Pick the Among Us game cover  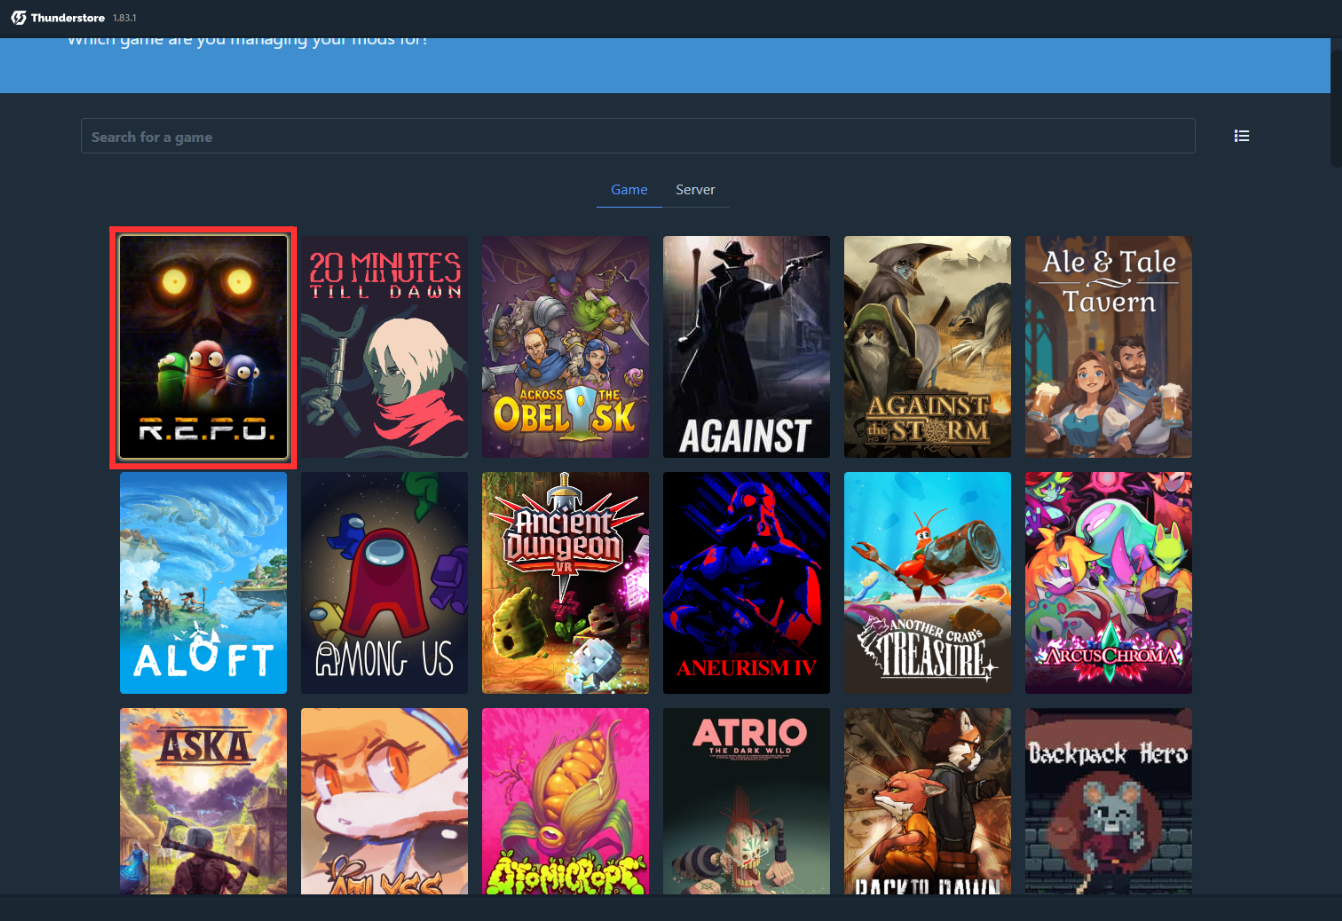click(384, 583)
